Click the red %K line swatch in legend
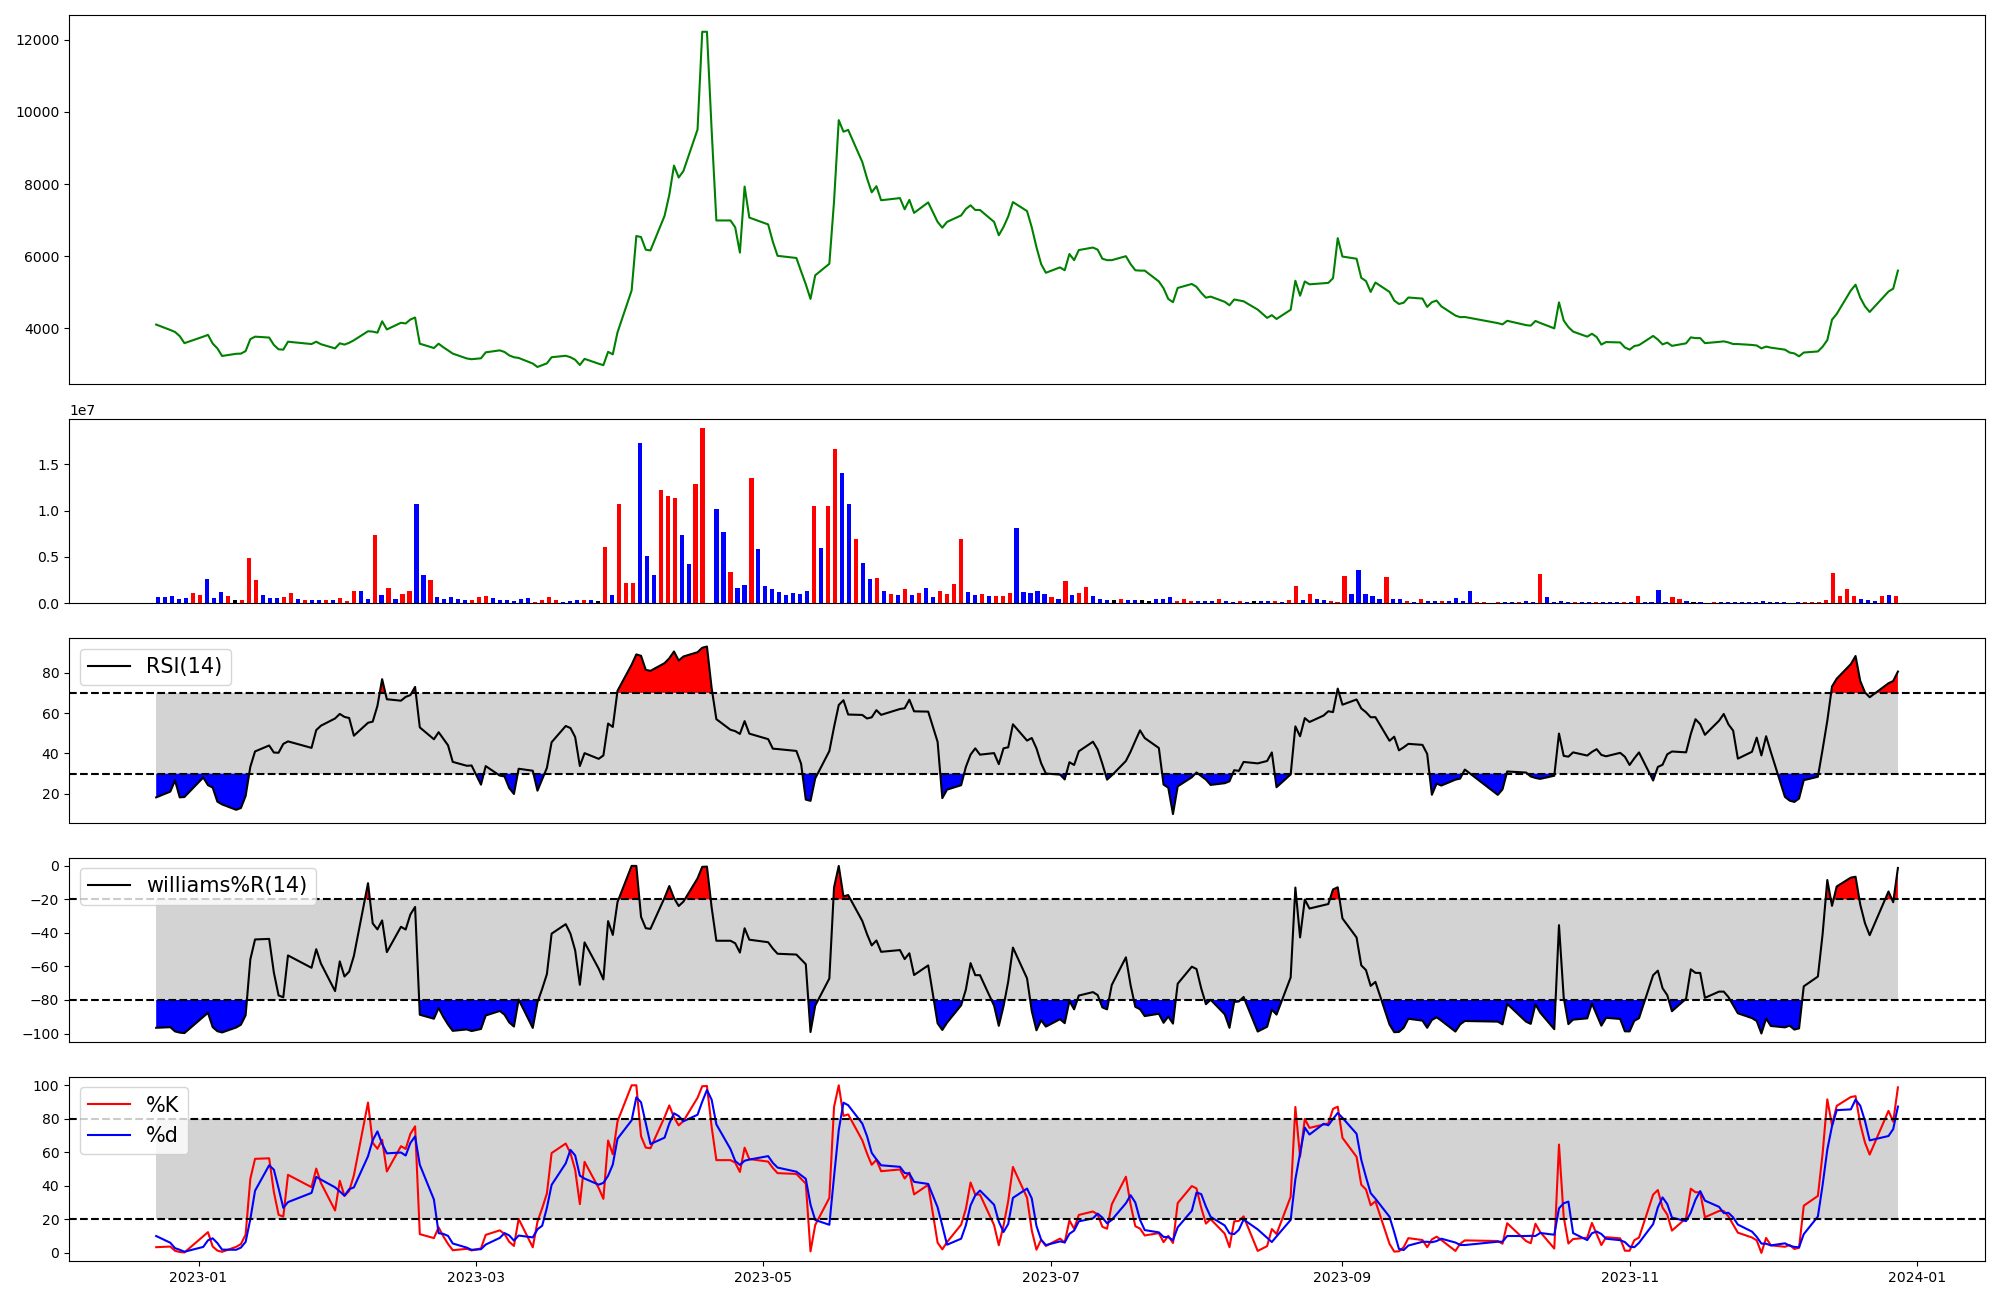2000x1300 pixels. (110, 1105)
